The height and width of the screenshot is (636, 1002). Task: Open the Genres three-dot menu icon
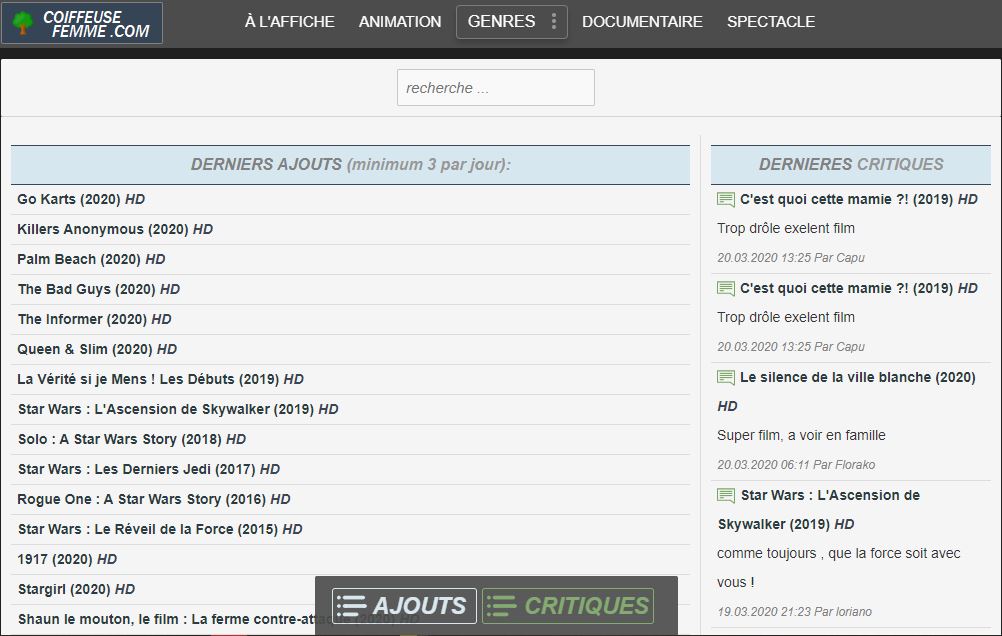[x=553, y=22]
